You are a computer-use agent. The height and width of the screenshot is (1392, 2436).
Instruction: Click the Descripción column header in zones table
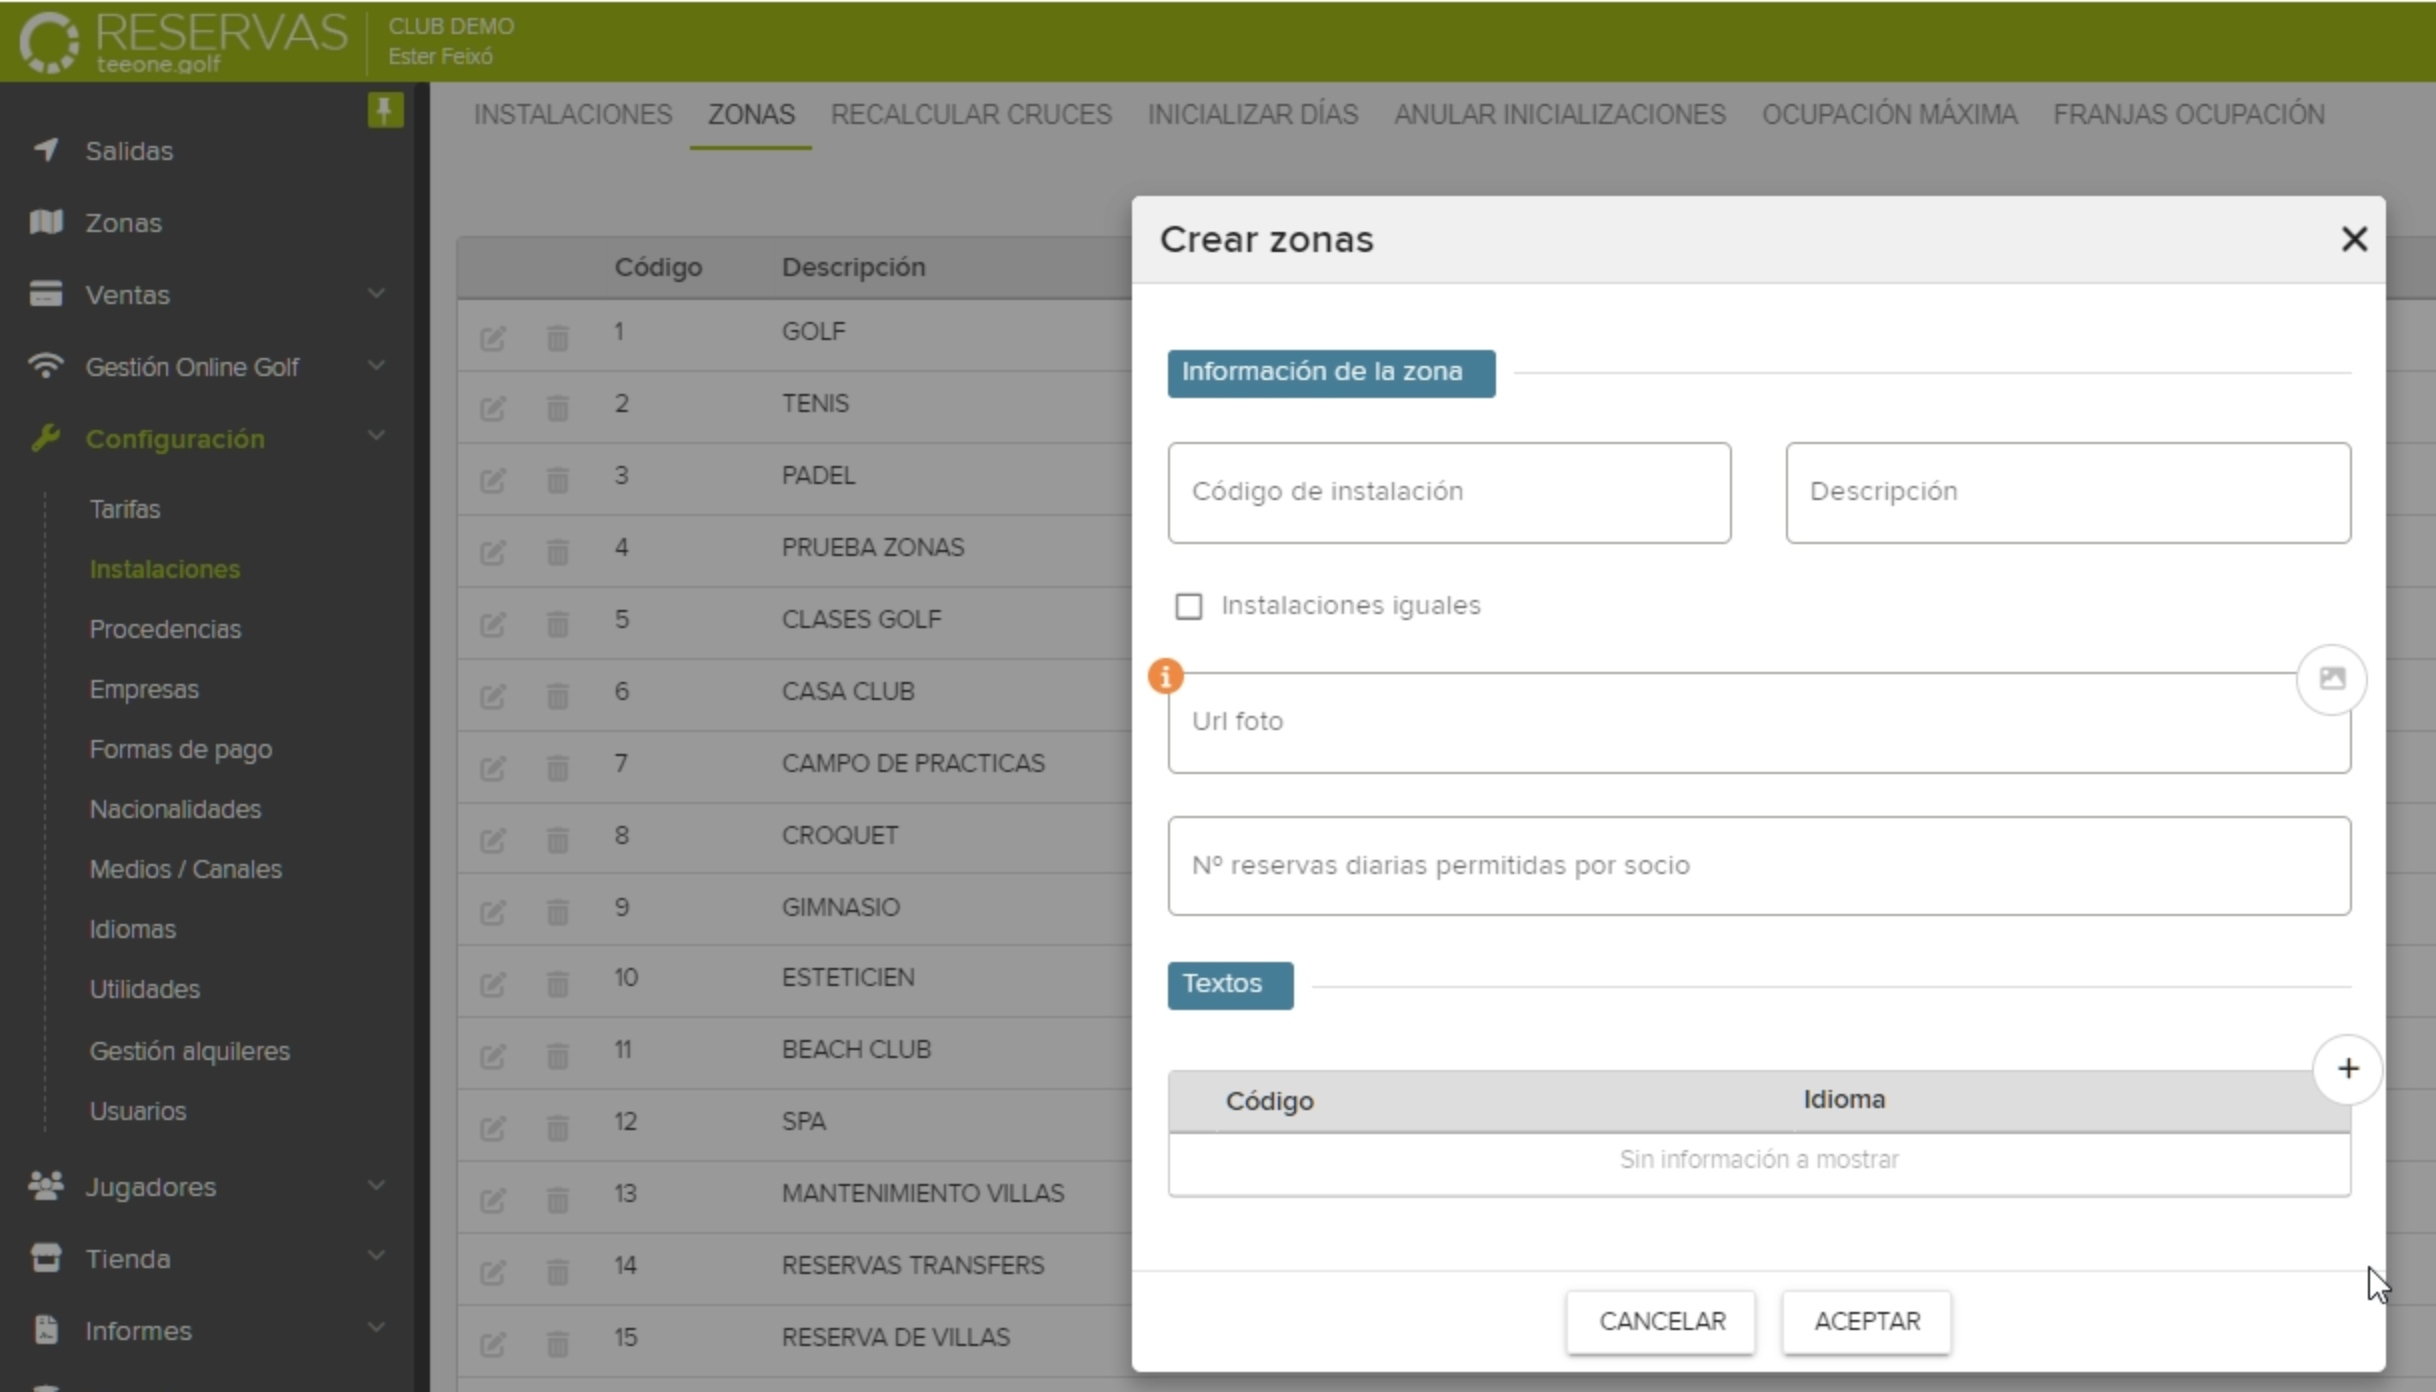(854, 267)
